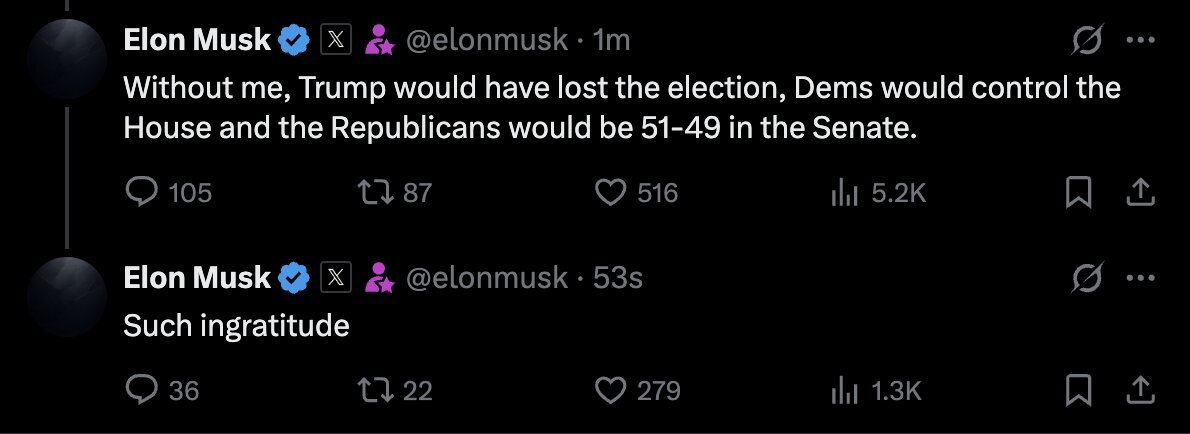Click Elon Musk name on second tweet
This screenshot has height=434, width=1190.
click(197, 278)
